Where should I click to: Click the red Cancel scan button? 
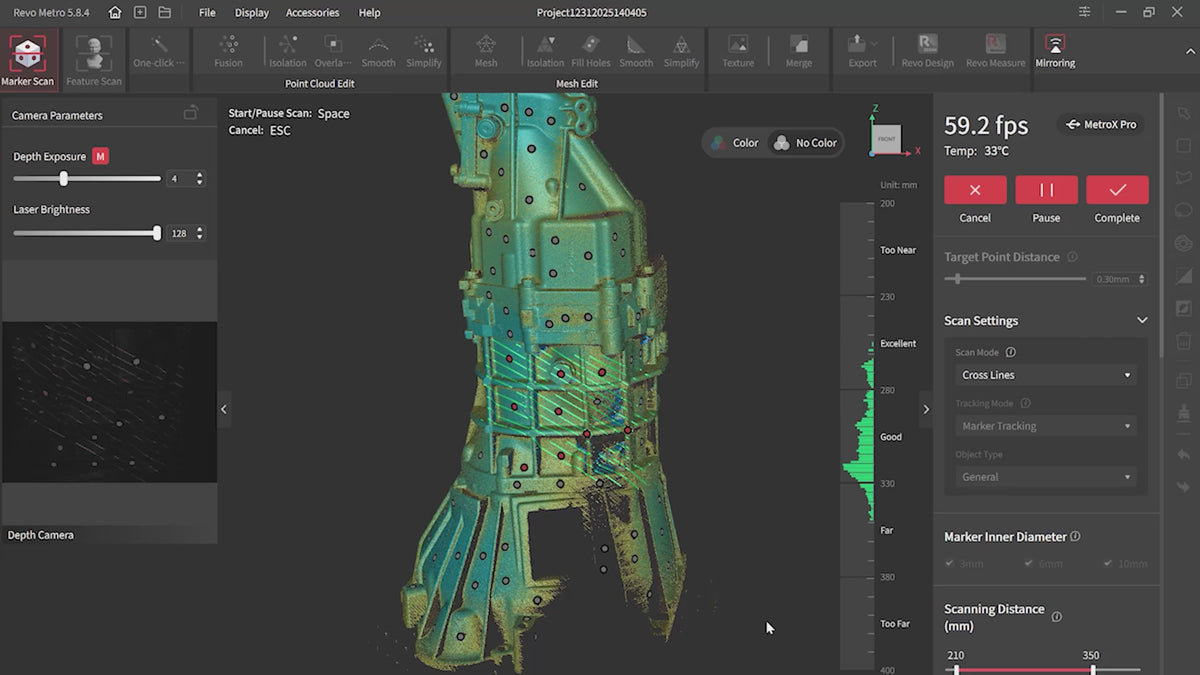[x=975, y=190]
